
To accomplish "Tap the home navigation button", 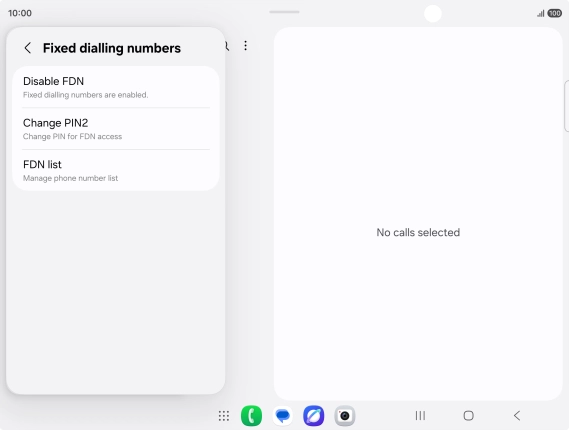I will coord(468,416).
